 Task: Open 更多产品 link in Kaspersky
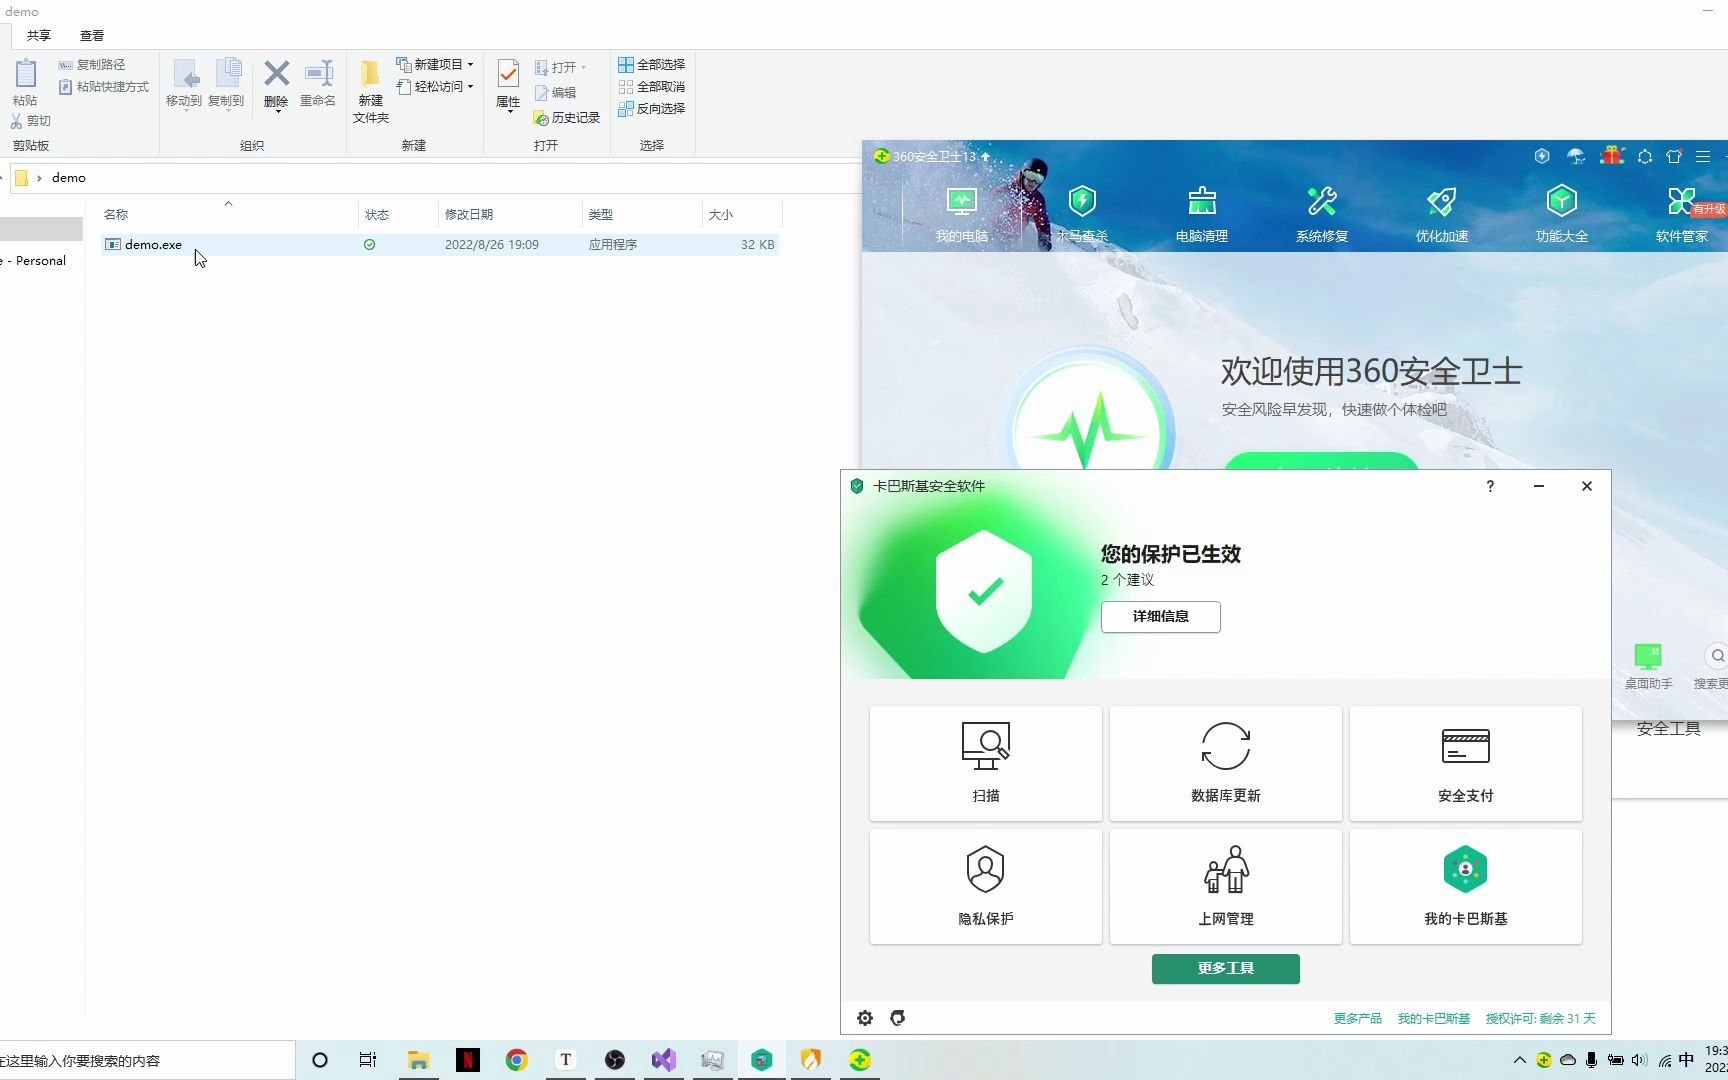[1358, 1019]
